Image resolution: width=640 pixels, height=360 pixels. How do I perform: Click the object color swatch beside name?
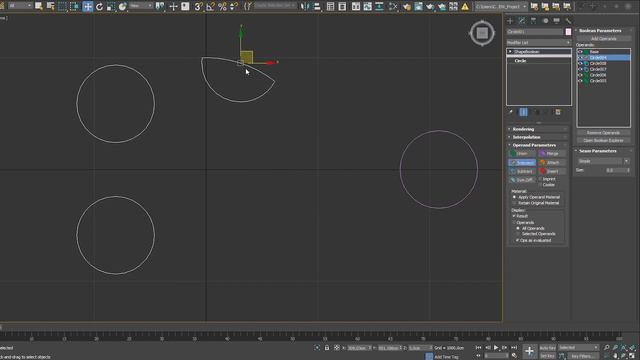(568, 32)
